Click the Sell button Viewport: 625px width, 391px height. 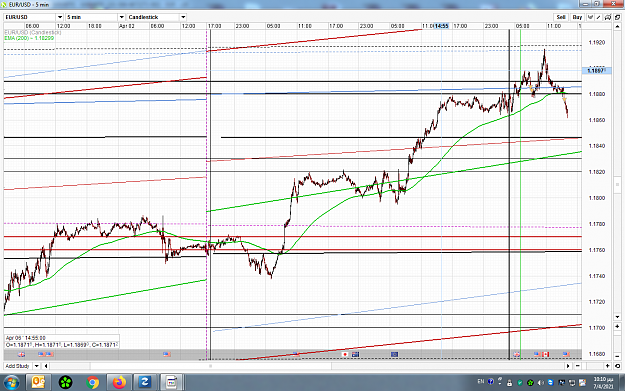tap(561, 17)
